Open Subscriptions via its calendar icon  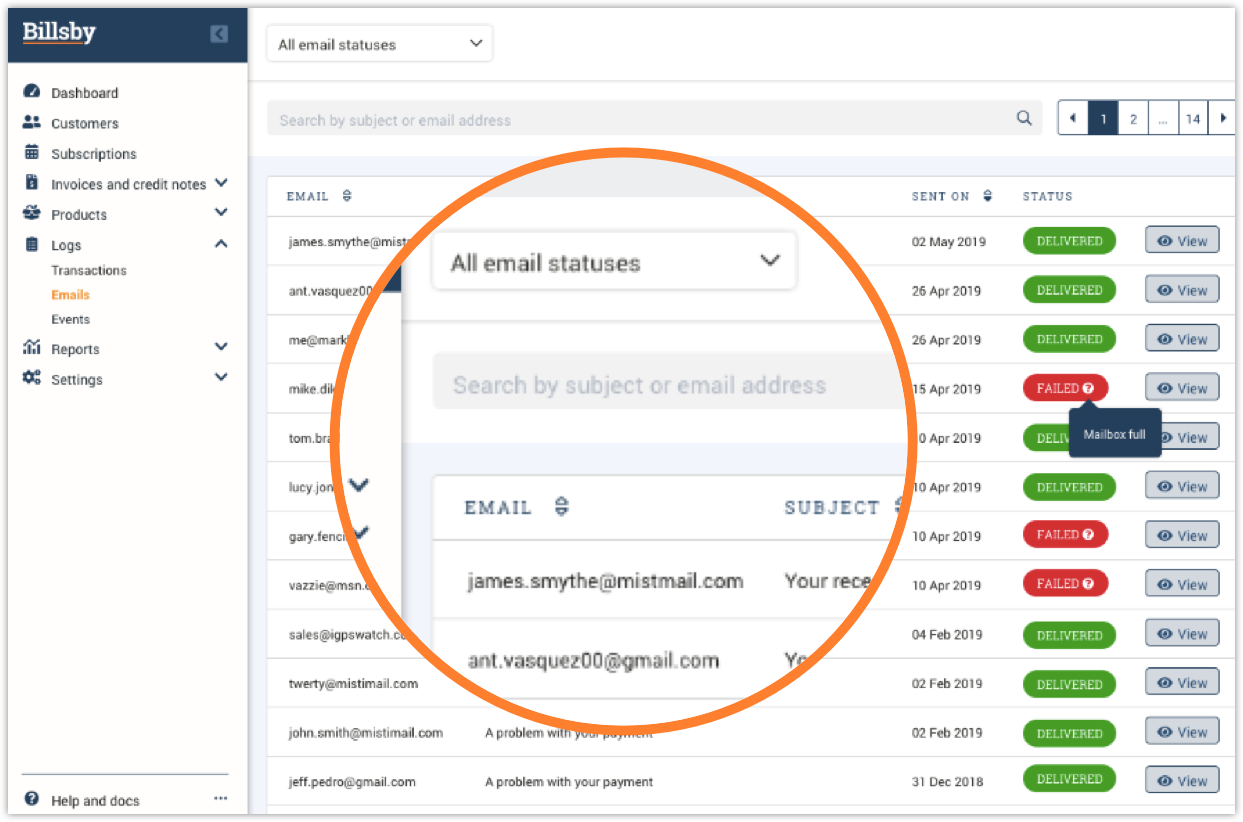click(x=32, y=153)
